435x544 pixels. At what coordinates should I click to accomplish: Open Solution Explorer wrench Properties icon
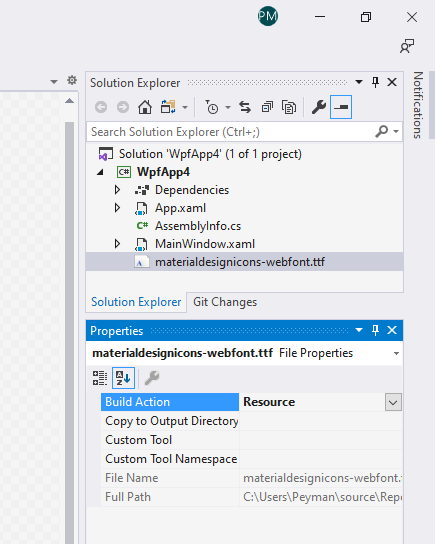pyautogui.click(x=318, y=107)
